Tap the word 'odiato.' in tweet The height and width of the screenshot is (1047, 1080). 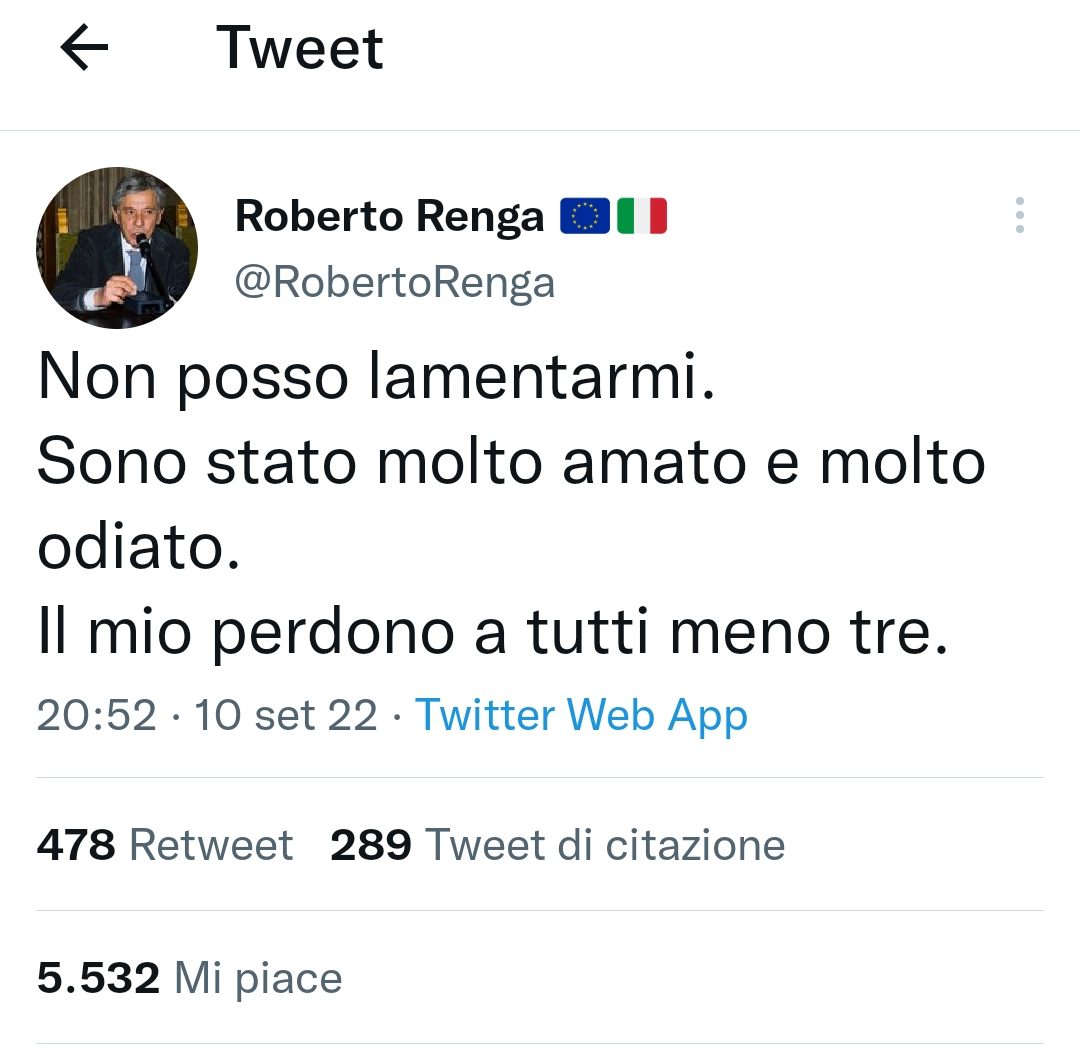[x=139, y=547]
